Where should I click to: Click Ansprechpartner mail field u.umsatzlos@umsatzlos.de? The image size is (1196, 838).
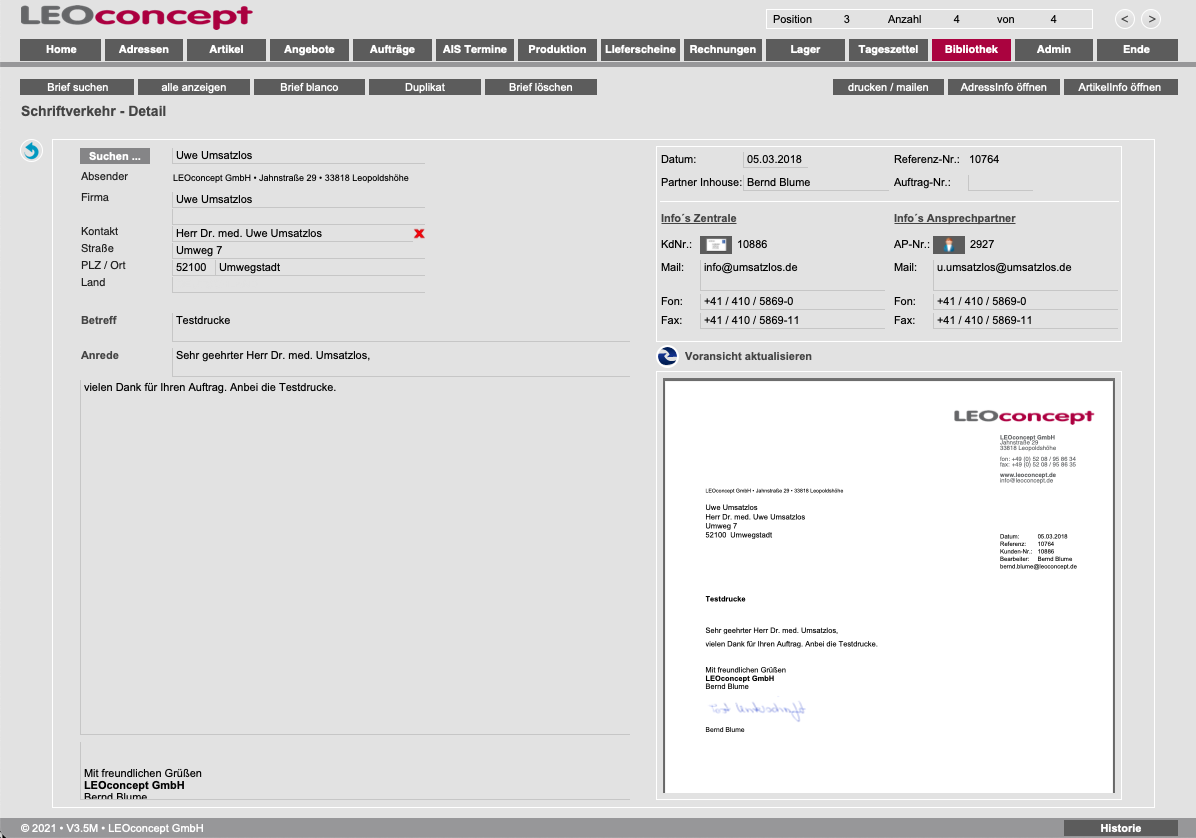pyautogui.click(x=1026, y=275)
